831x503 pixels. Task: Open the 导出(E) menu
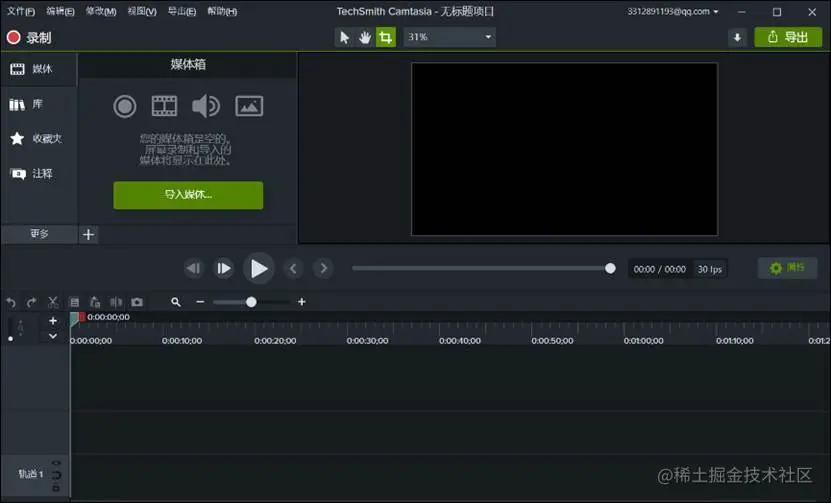[182, 11]
